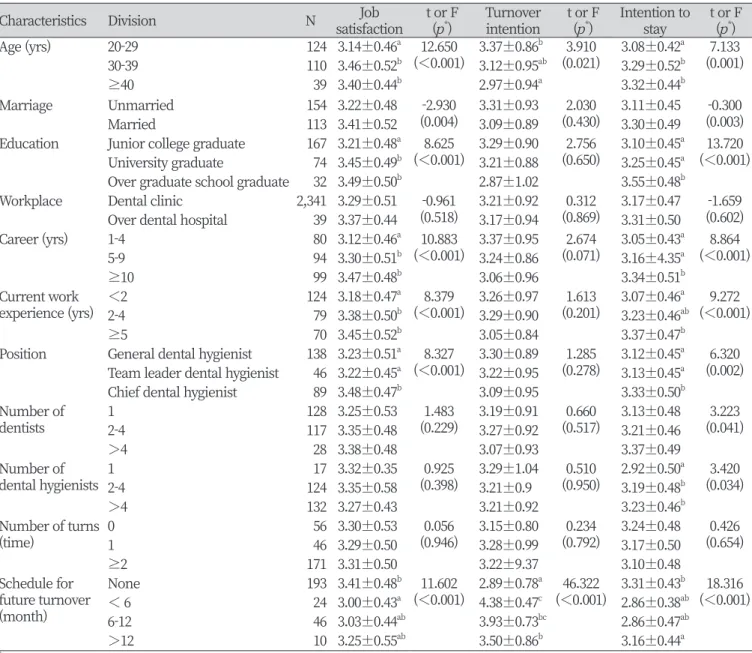Click the "18.316" F value
The image size is (752, 653).
pos(725,583)
